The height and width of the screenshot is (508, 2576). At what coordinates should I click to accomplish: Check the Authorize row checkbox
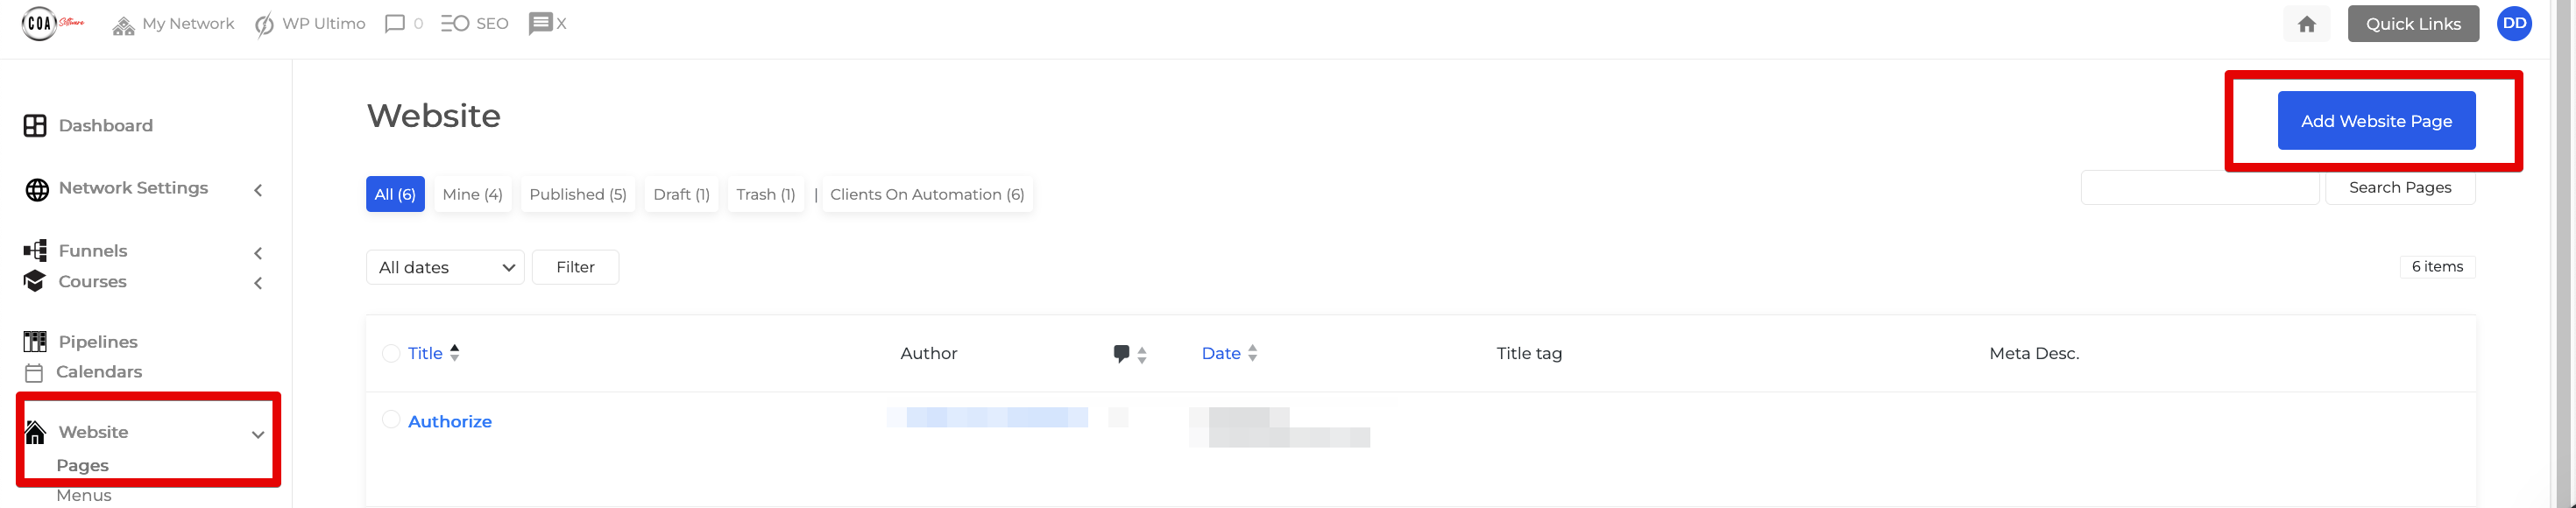pyautogui.click(x=391, y=420)
